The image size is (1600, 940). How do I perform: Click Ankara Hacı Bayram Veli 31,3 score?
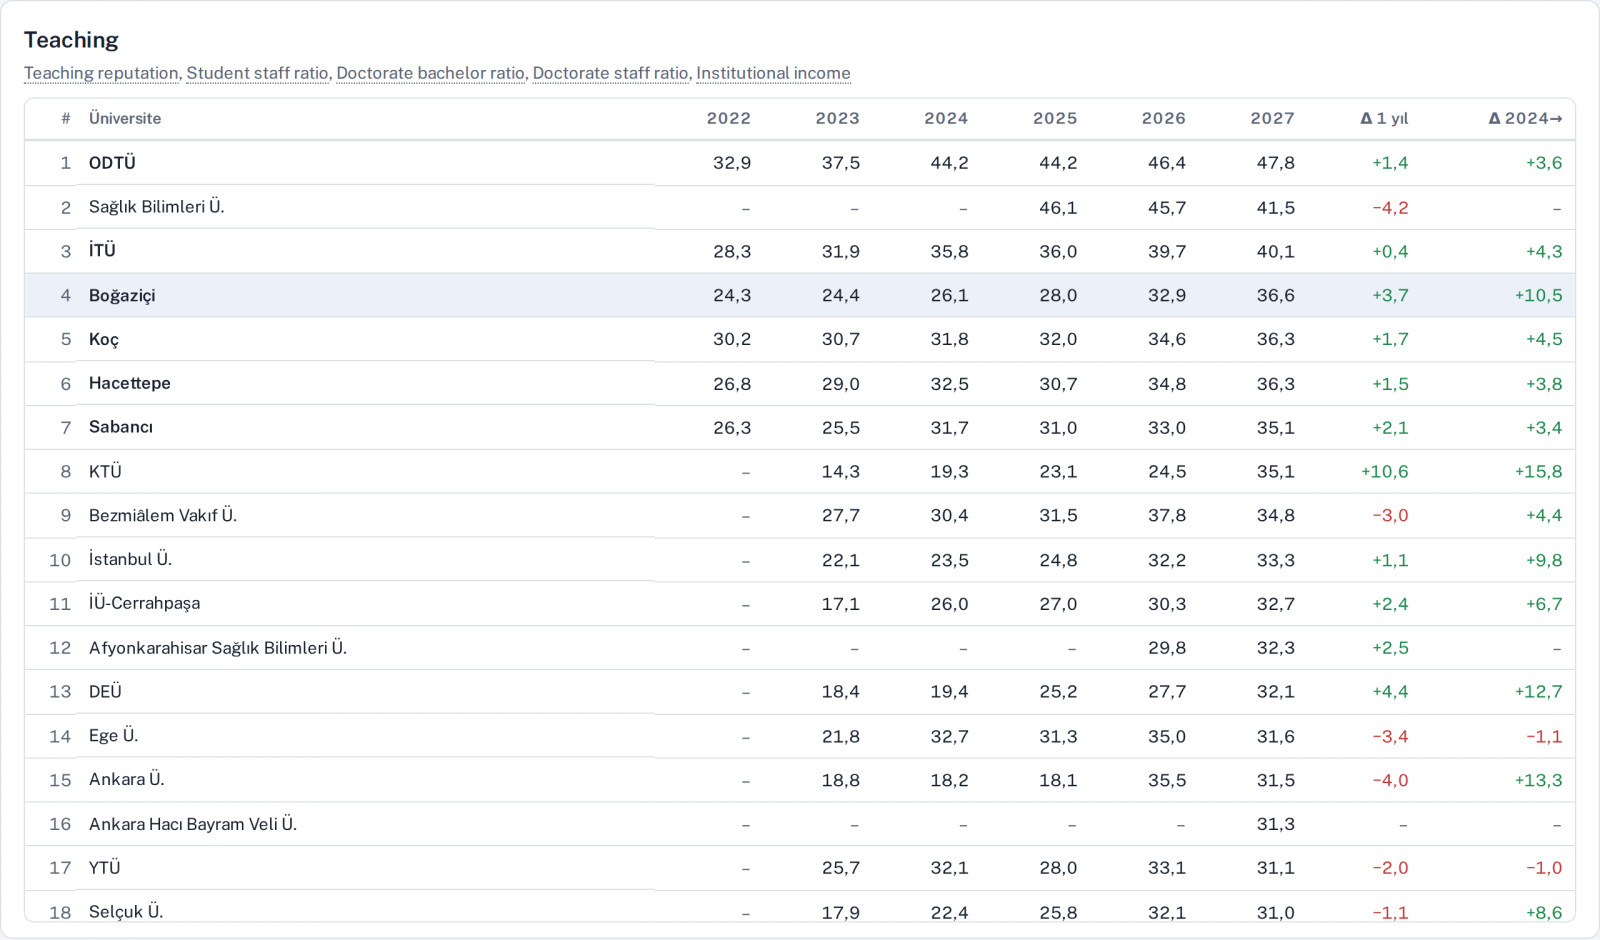click(x=1276, y=824)
